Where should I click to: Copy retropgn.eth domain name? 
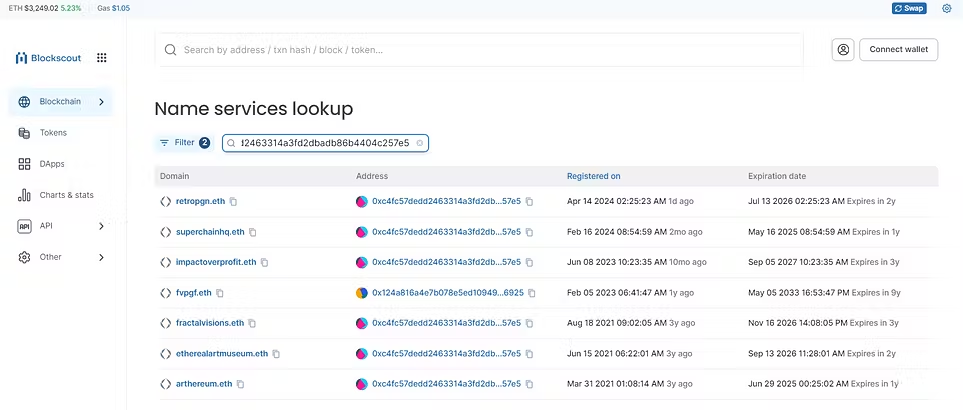point(233,202)
